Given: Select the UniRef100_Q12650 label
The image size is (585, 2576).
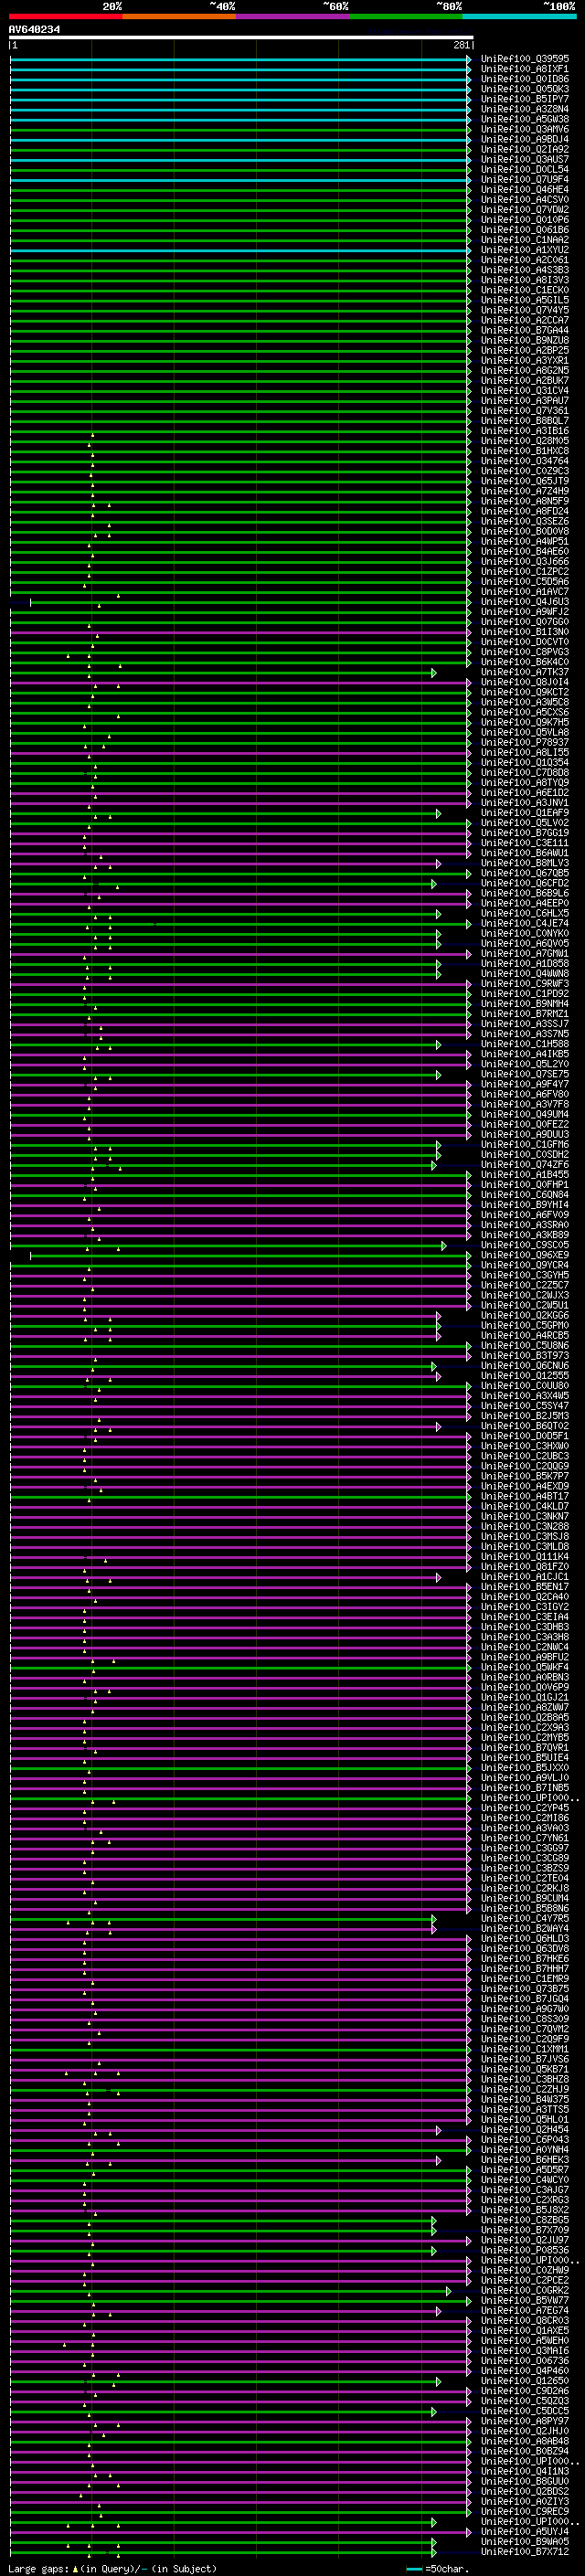Looking at the screenshot, I should point(524,2380).
